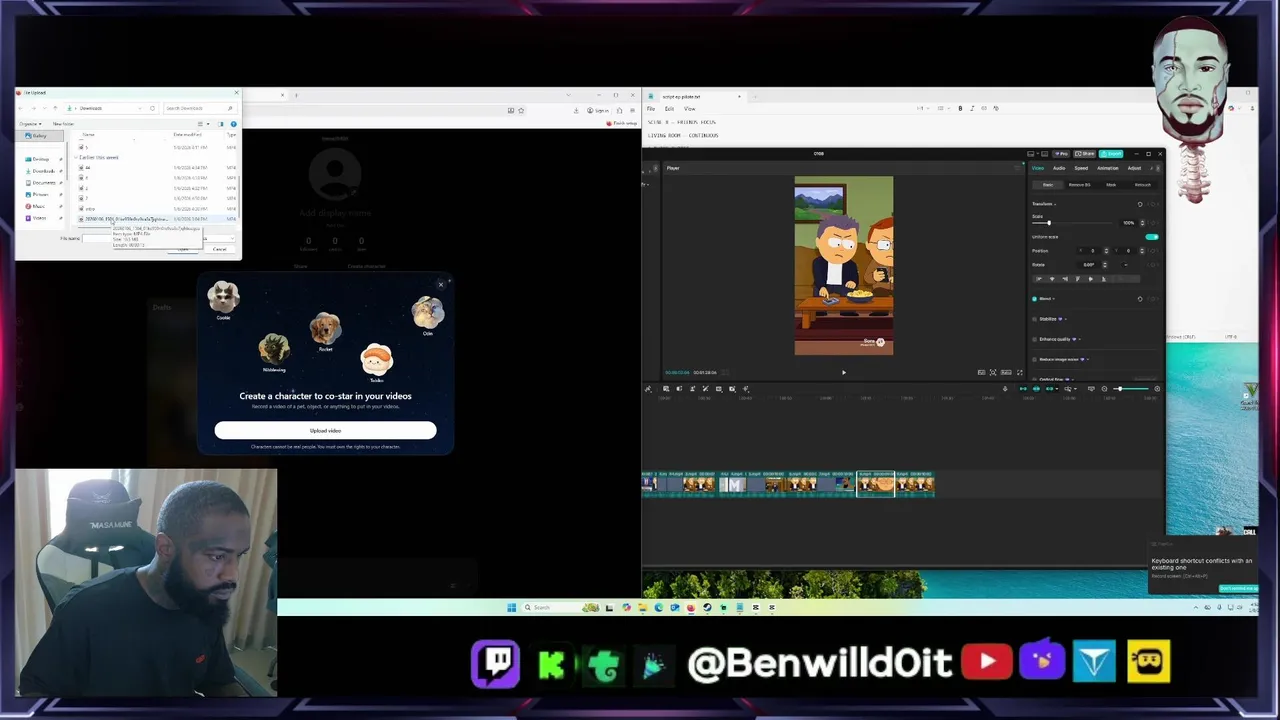Screen dimensions: 1280x720
Task: Open the Mask sub-tab in CapCut
Action: point(1111,185)
